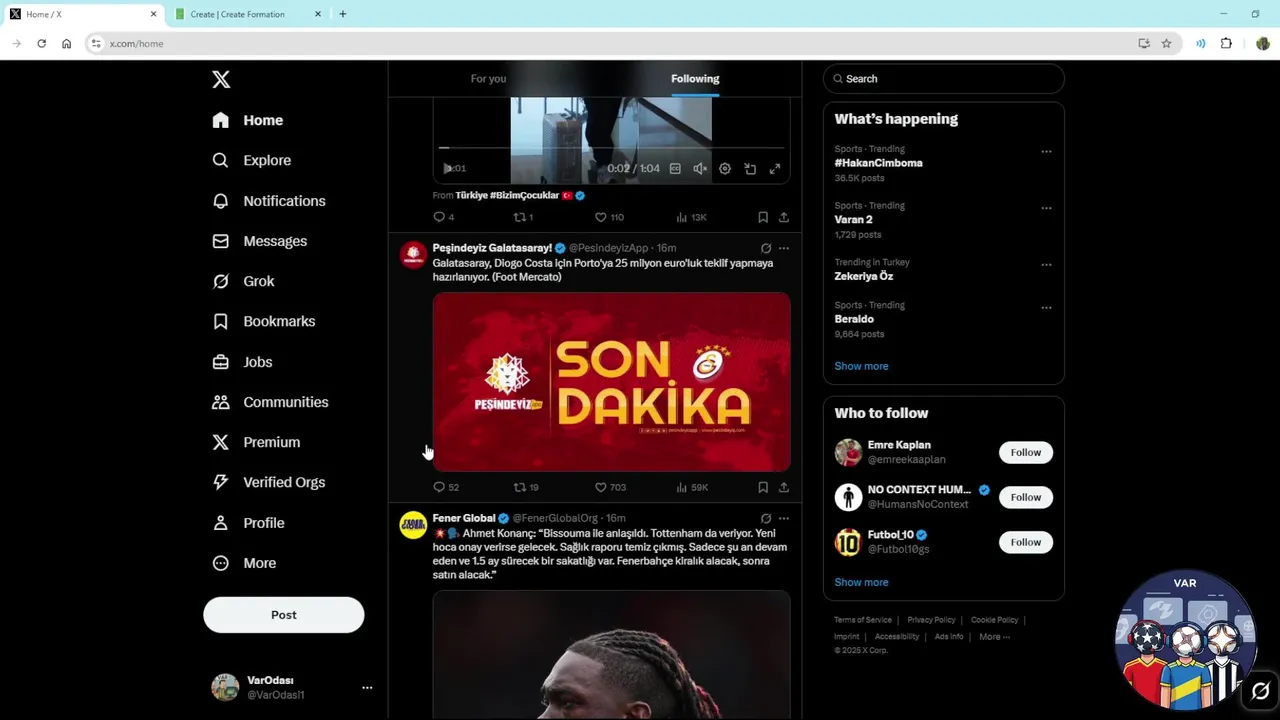
Task: Switch to the Following tab
Action: point(695,79)
